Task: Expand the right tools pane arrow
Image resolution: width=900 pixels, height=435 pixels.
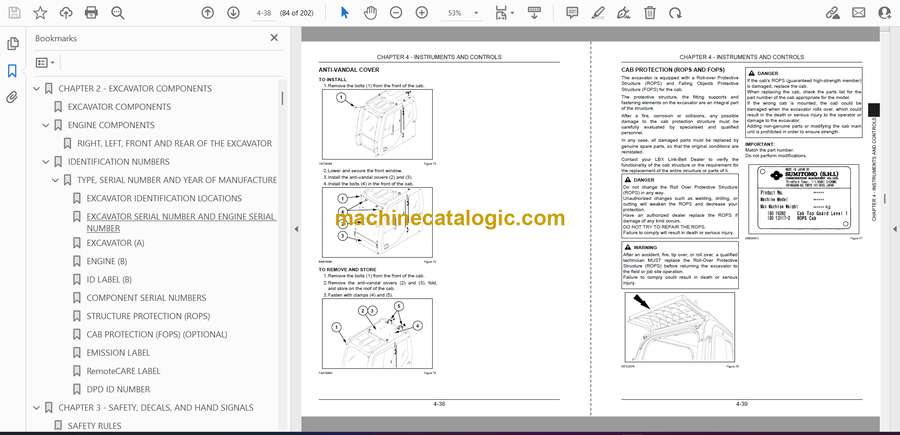Action: [x=895, y=228]
